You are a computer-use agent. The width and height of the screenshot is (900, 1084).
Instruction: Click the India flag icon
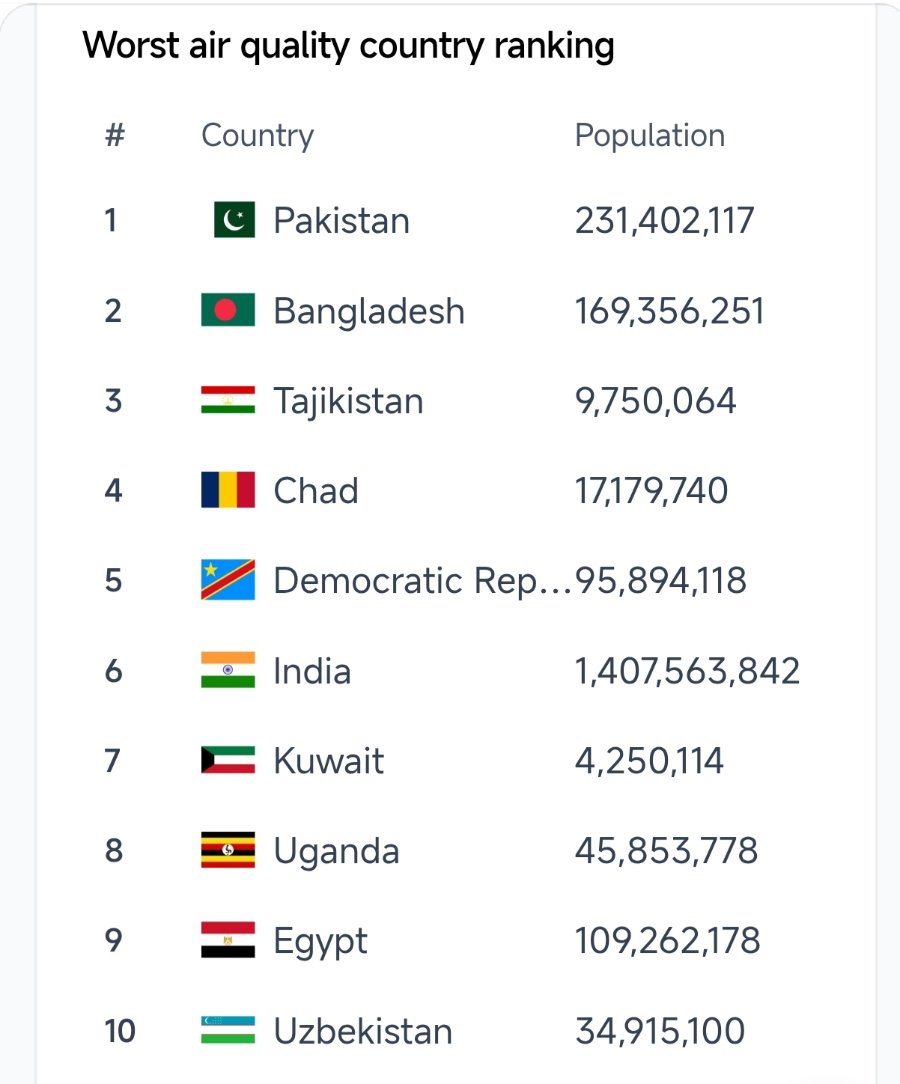[228, 670]
